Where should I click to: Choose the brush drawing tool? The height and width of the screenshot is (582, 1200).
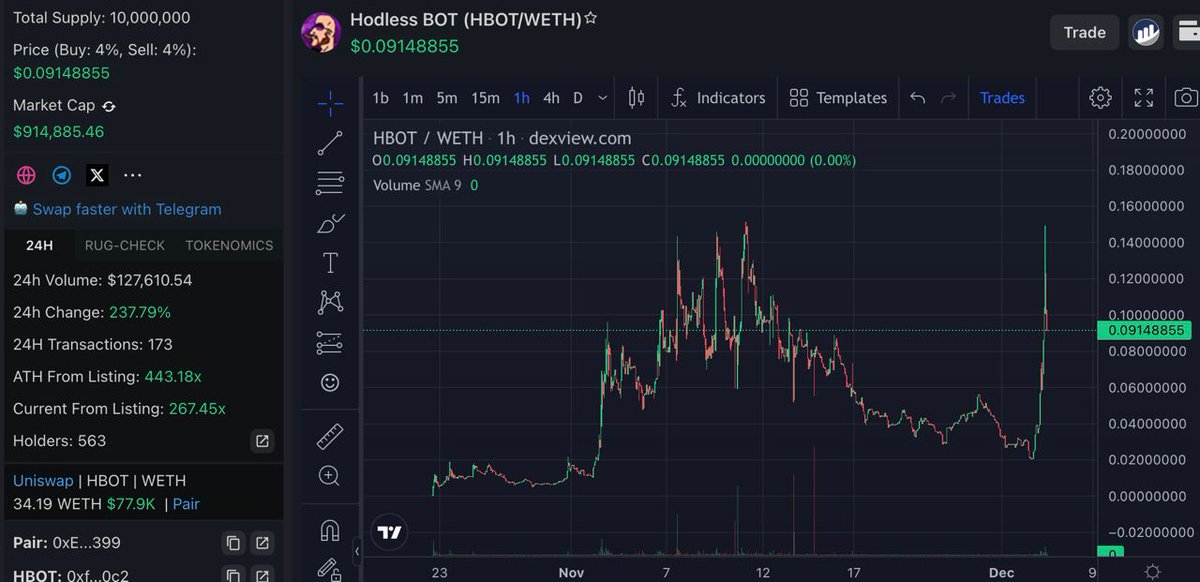coord(330,223)
